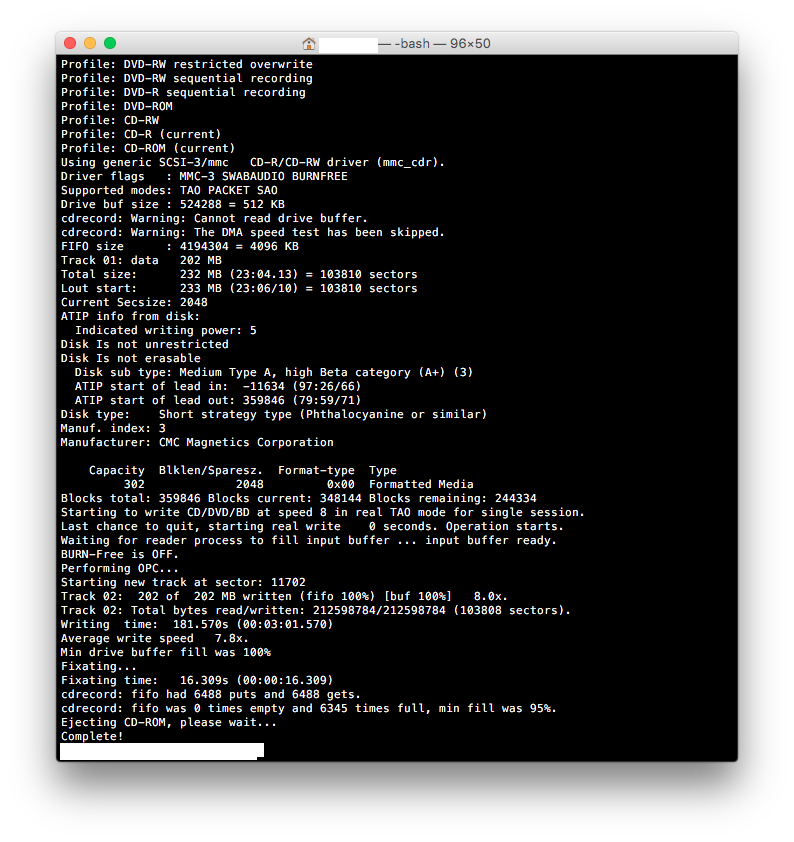This screenshot has height=842, width=794.
Task: Click the green zoom window button
Action: coord(110,43)
